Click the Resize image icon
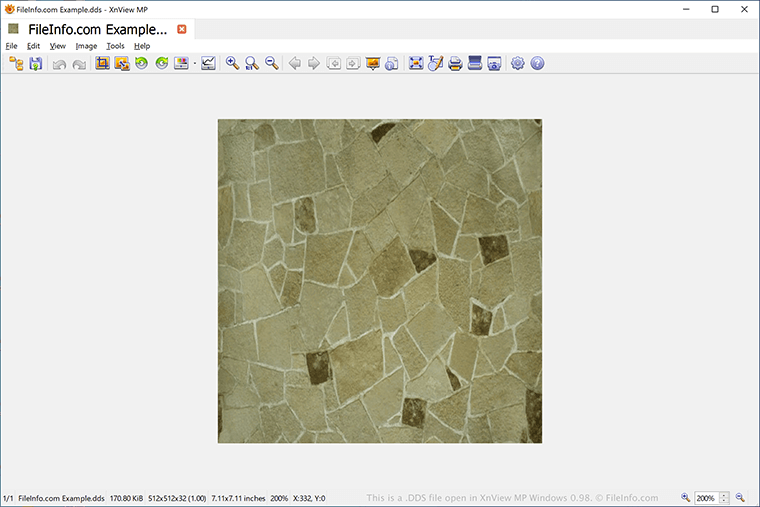 tap(122, 63)
